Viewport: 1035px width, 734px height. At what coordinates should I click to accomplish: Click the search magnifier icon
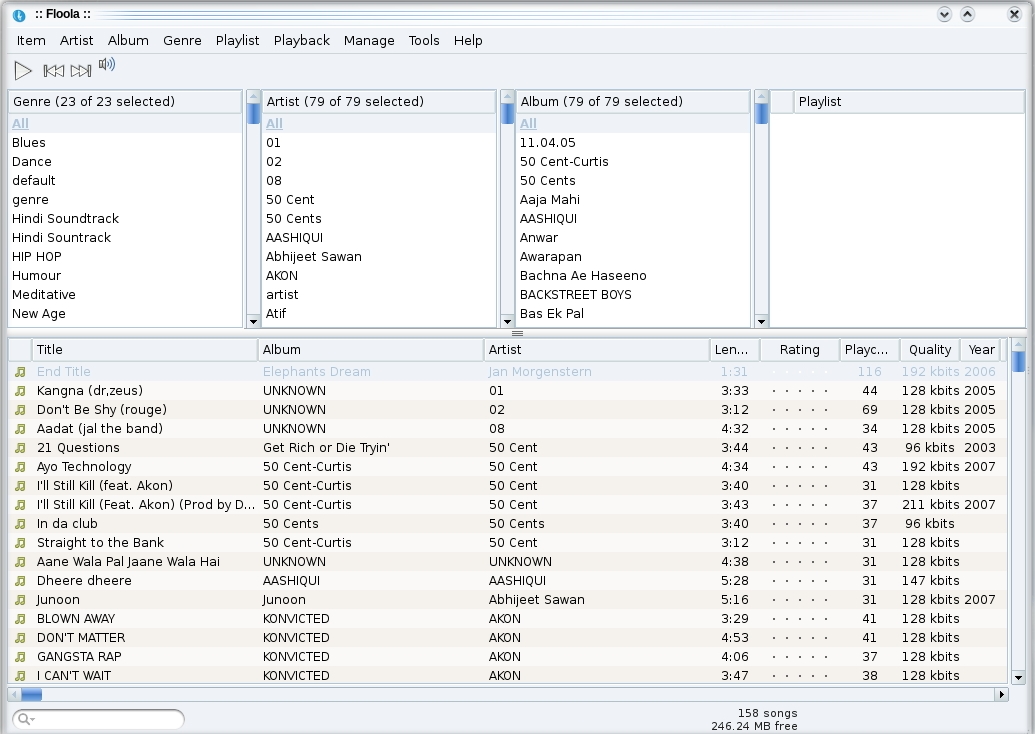(x=25, y=719)
